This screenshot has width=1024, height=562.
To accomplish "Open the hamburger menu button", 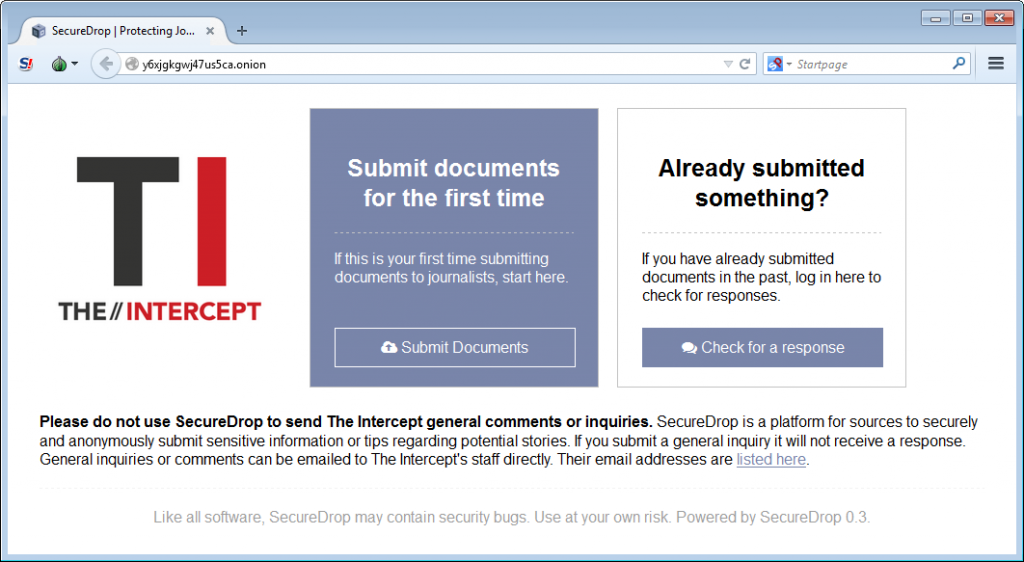I will 996,63.
